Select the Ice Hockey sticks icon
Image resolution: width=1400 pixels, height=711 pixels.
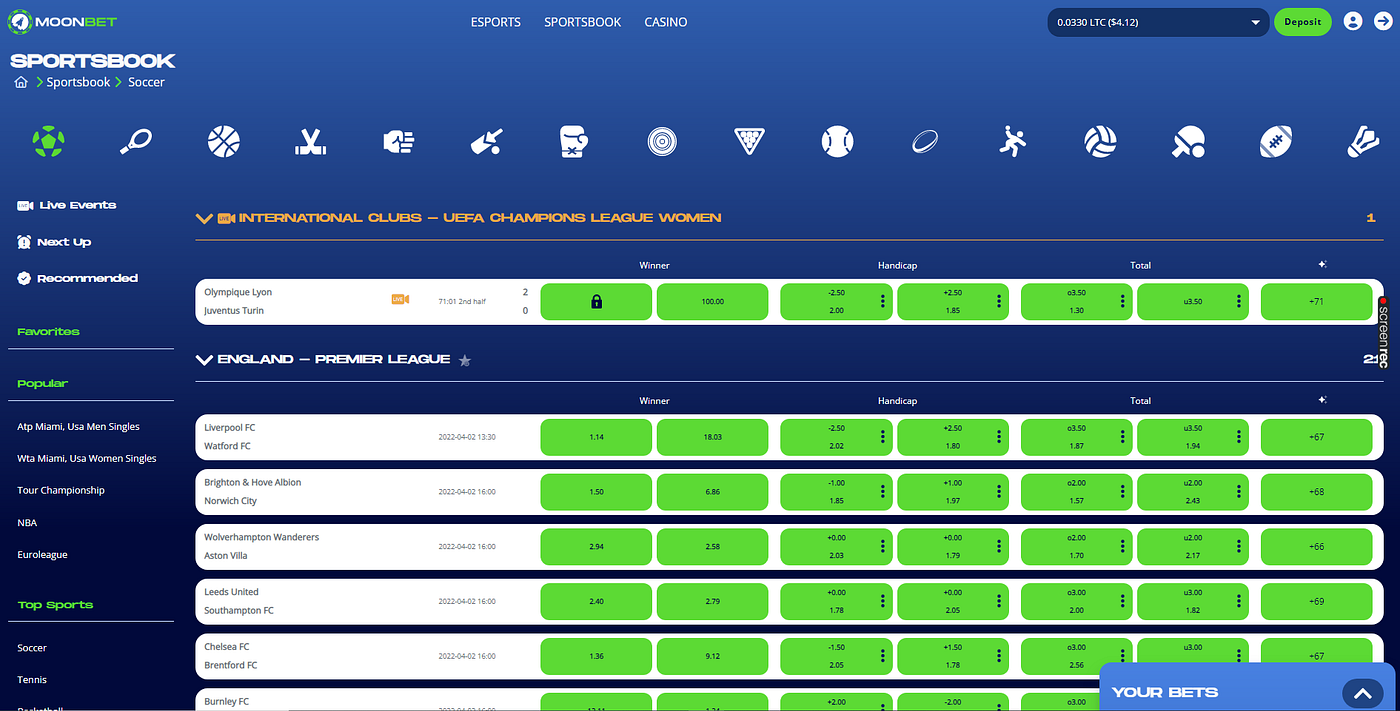(311, 141)
